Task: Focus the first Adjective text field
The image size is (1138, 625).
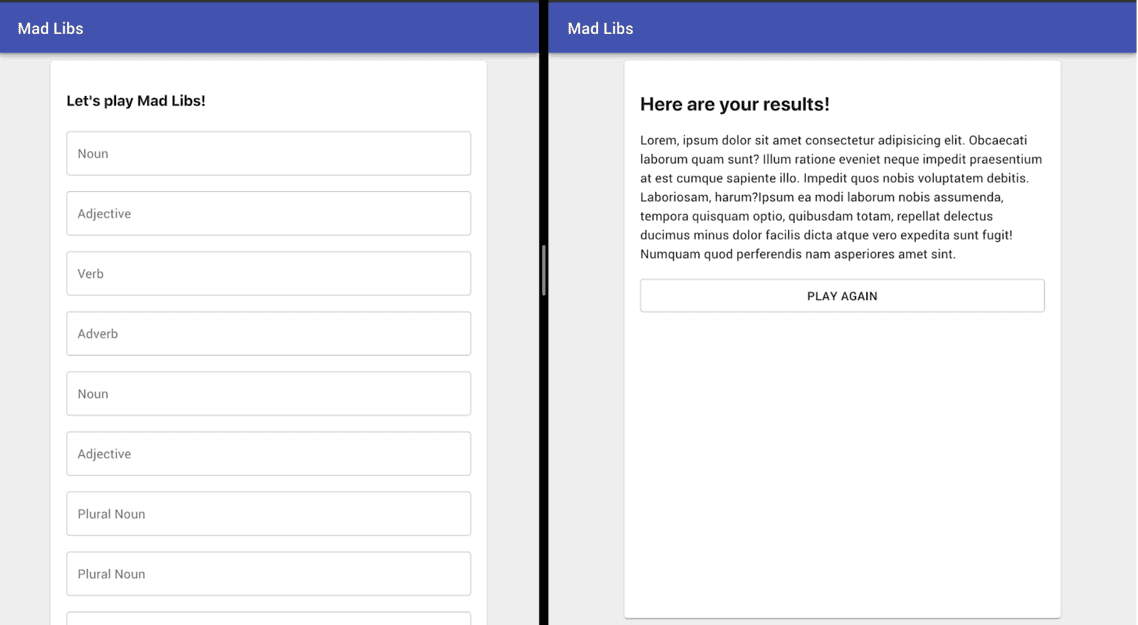Action: [268, 214]
